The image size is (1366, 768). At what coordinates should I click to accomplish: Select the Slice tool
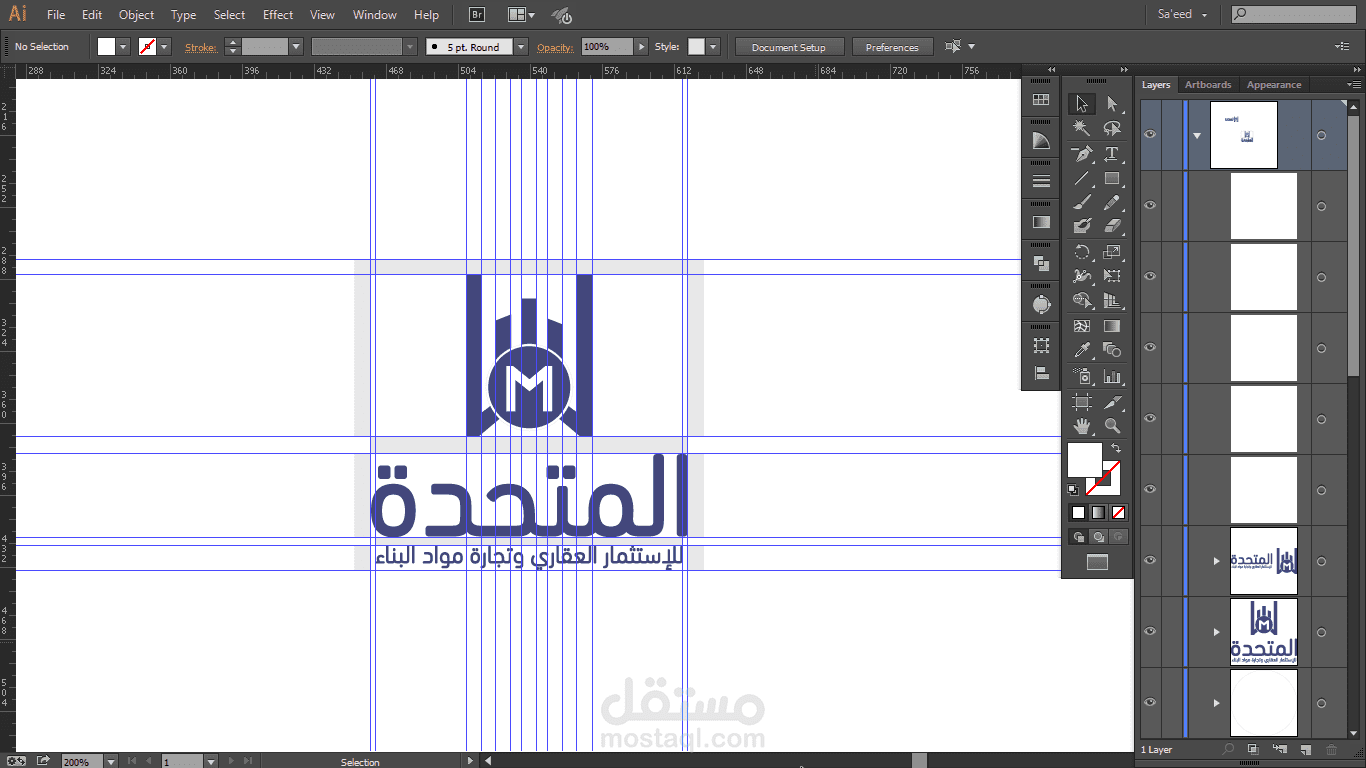[1112, 402]
